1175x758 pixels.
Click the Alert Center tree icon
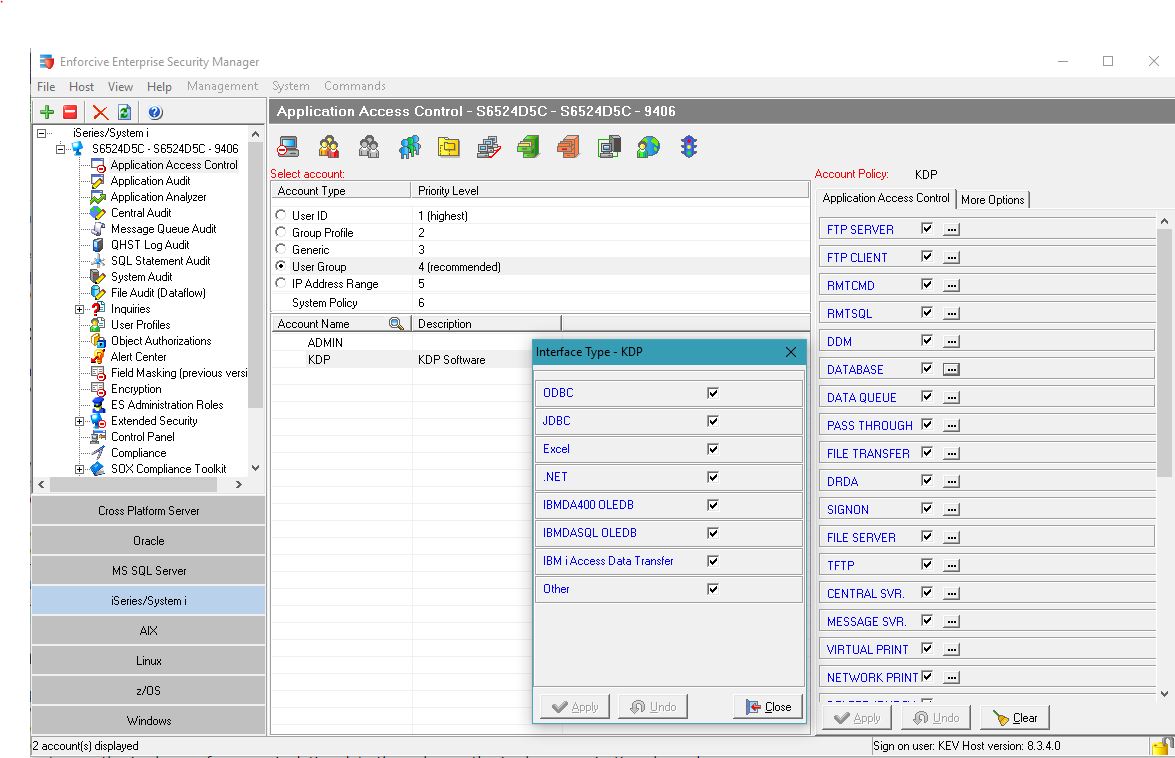click(x=98, y=357)
